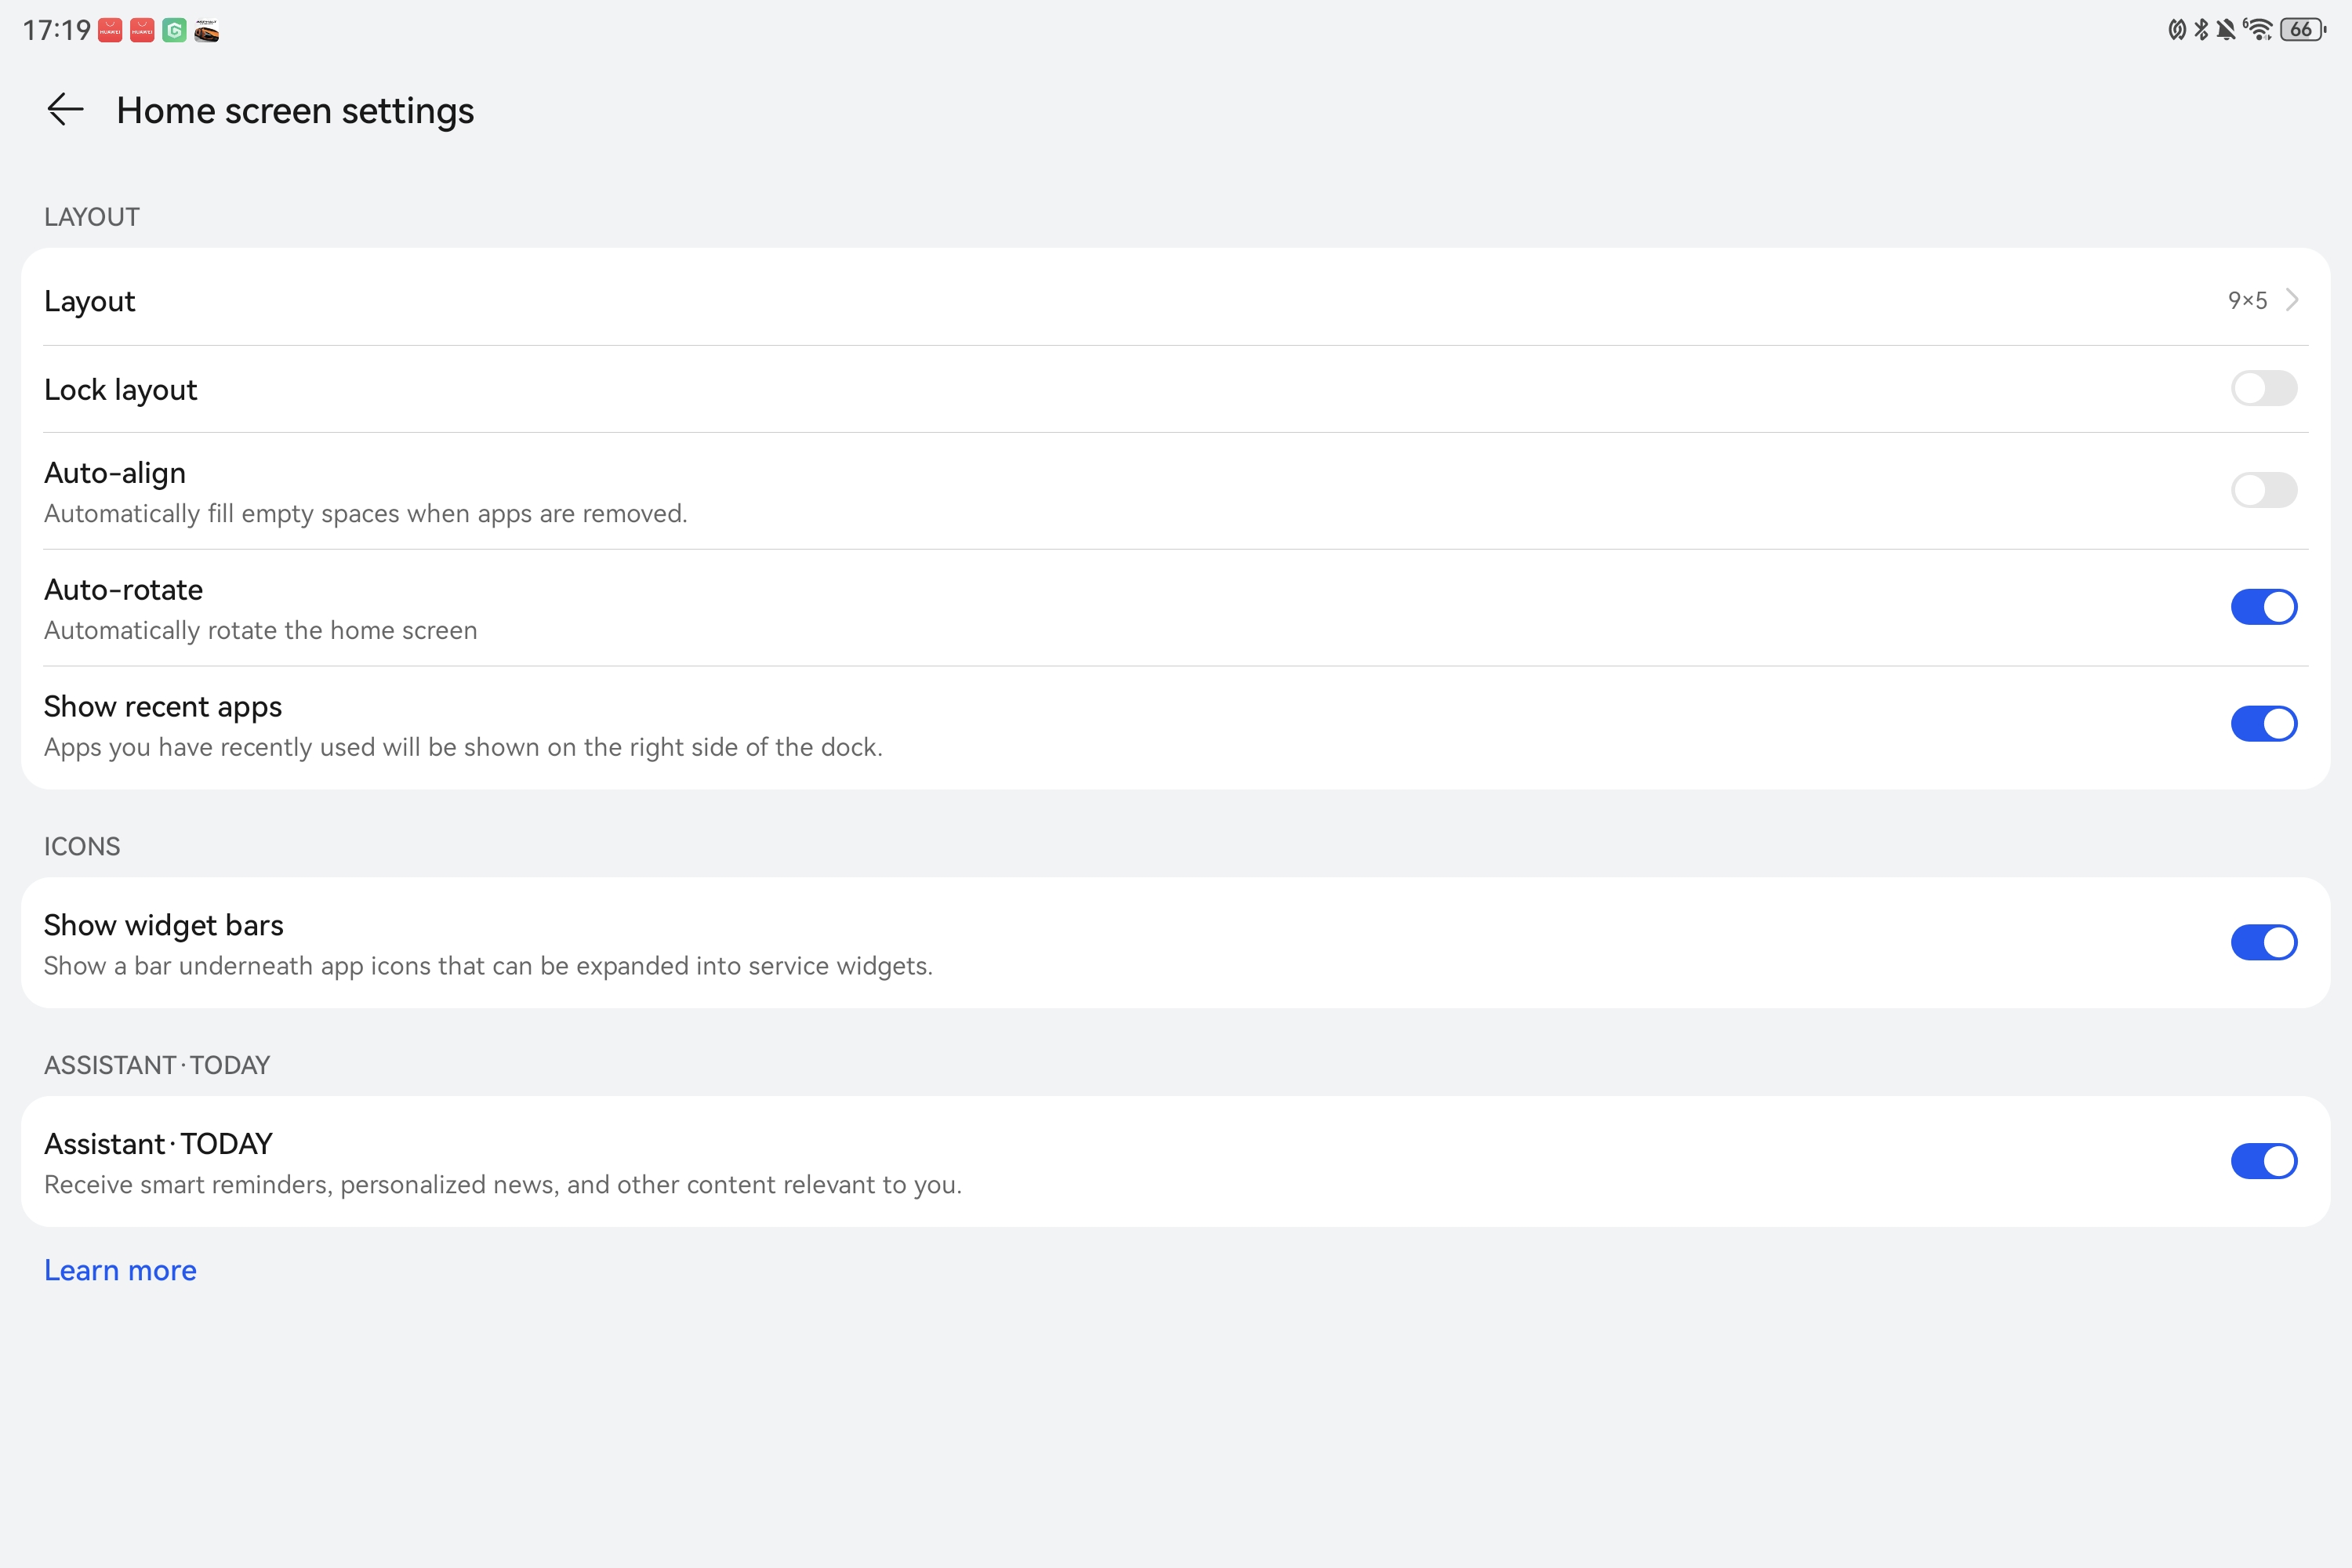
Task: Tap the Wi-Fi 6 signal icon
Action: coord(2258,29)
